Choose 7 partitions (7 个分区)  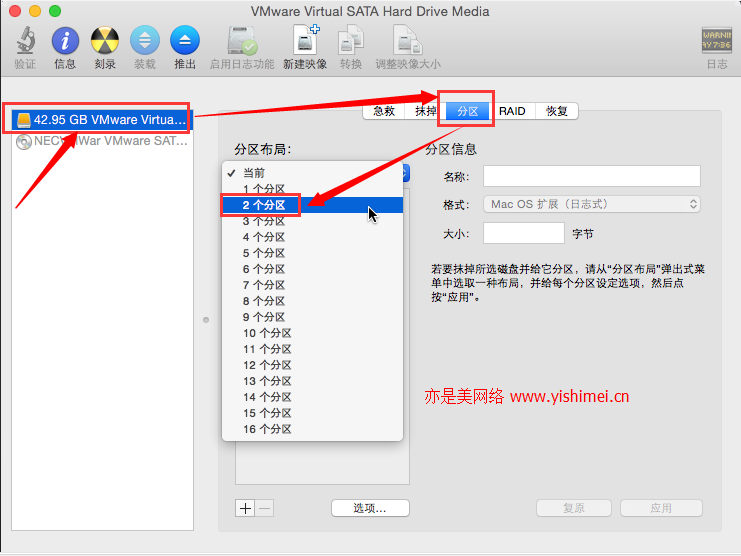312,285
